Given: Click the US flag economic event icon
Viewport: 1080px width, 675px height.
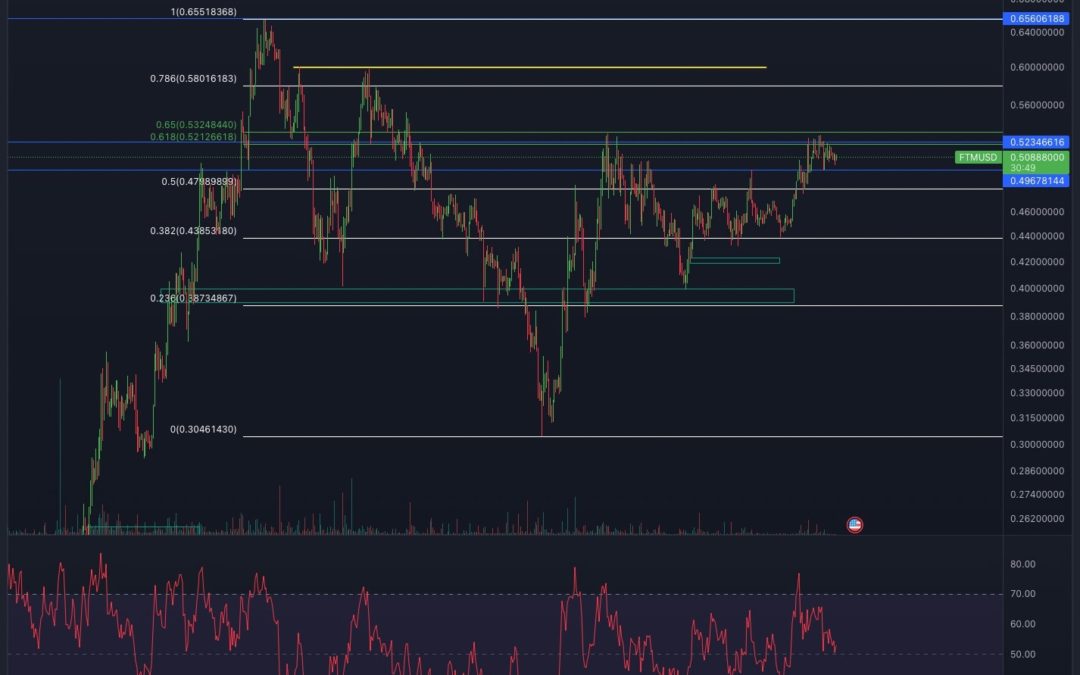Looking at the screenshot, I should coord(855,525).
